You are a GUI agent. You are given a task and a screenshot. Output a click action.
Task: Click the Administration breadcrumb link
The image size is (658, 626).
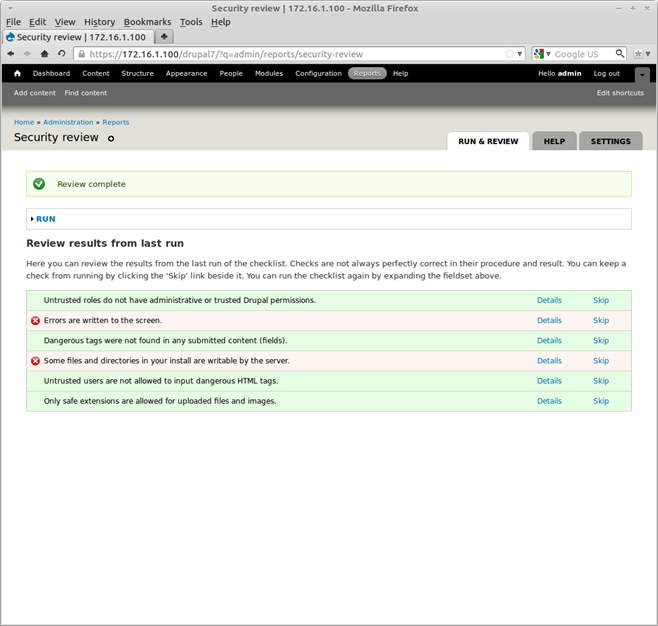pos(68,122)
